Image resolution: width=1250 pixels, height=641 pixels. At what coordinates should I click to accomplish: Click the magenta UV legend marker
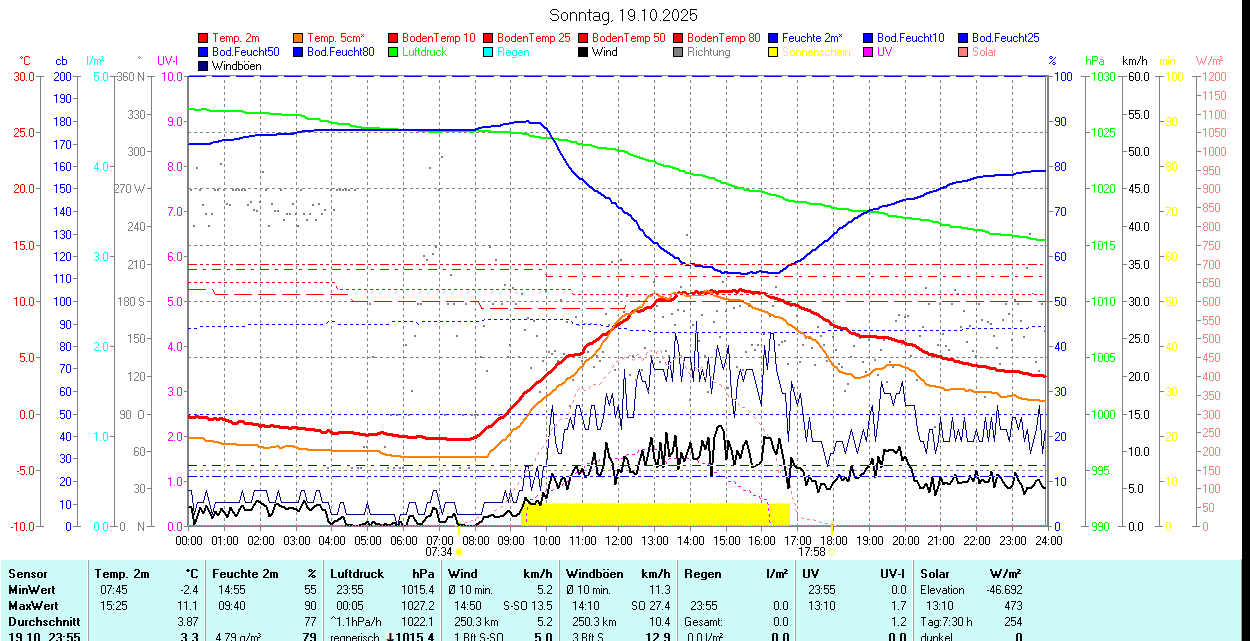869,52
